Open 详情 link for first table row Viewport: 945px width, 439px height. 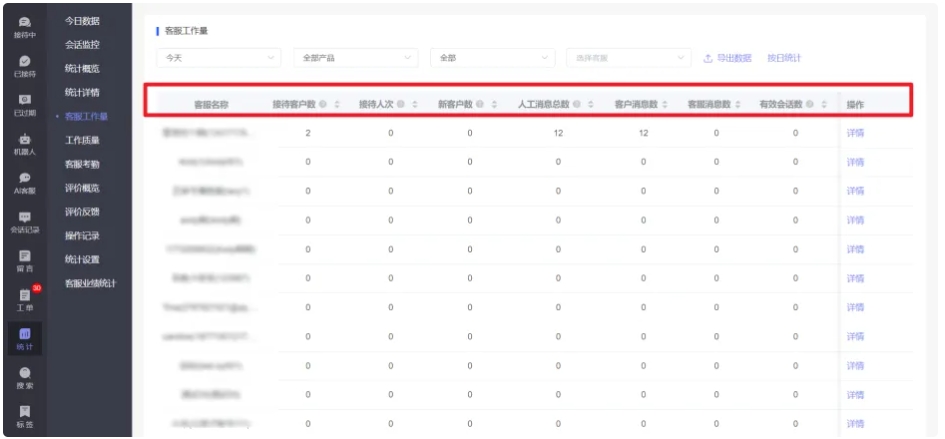coord(855,133)
